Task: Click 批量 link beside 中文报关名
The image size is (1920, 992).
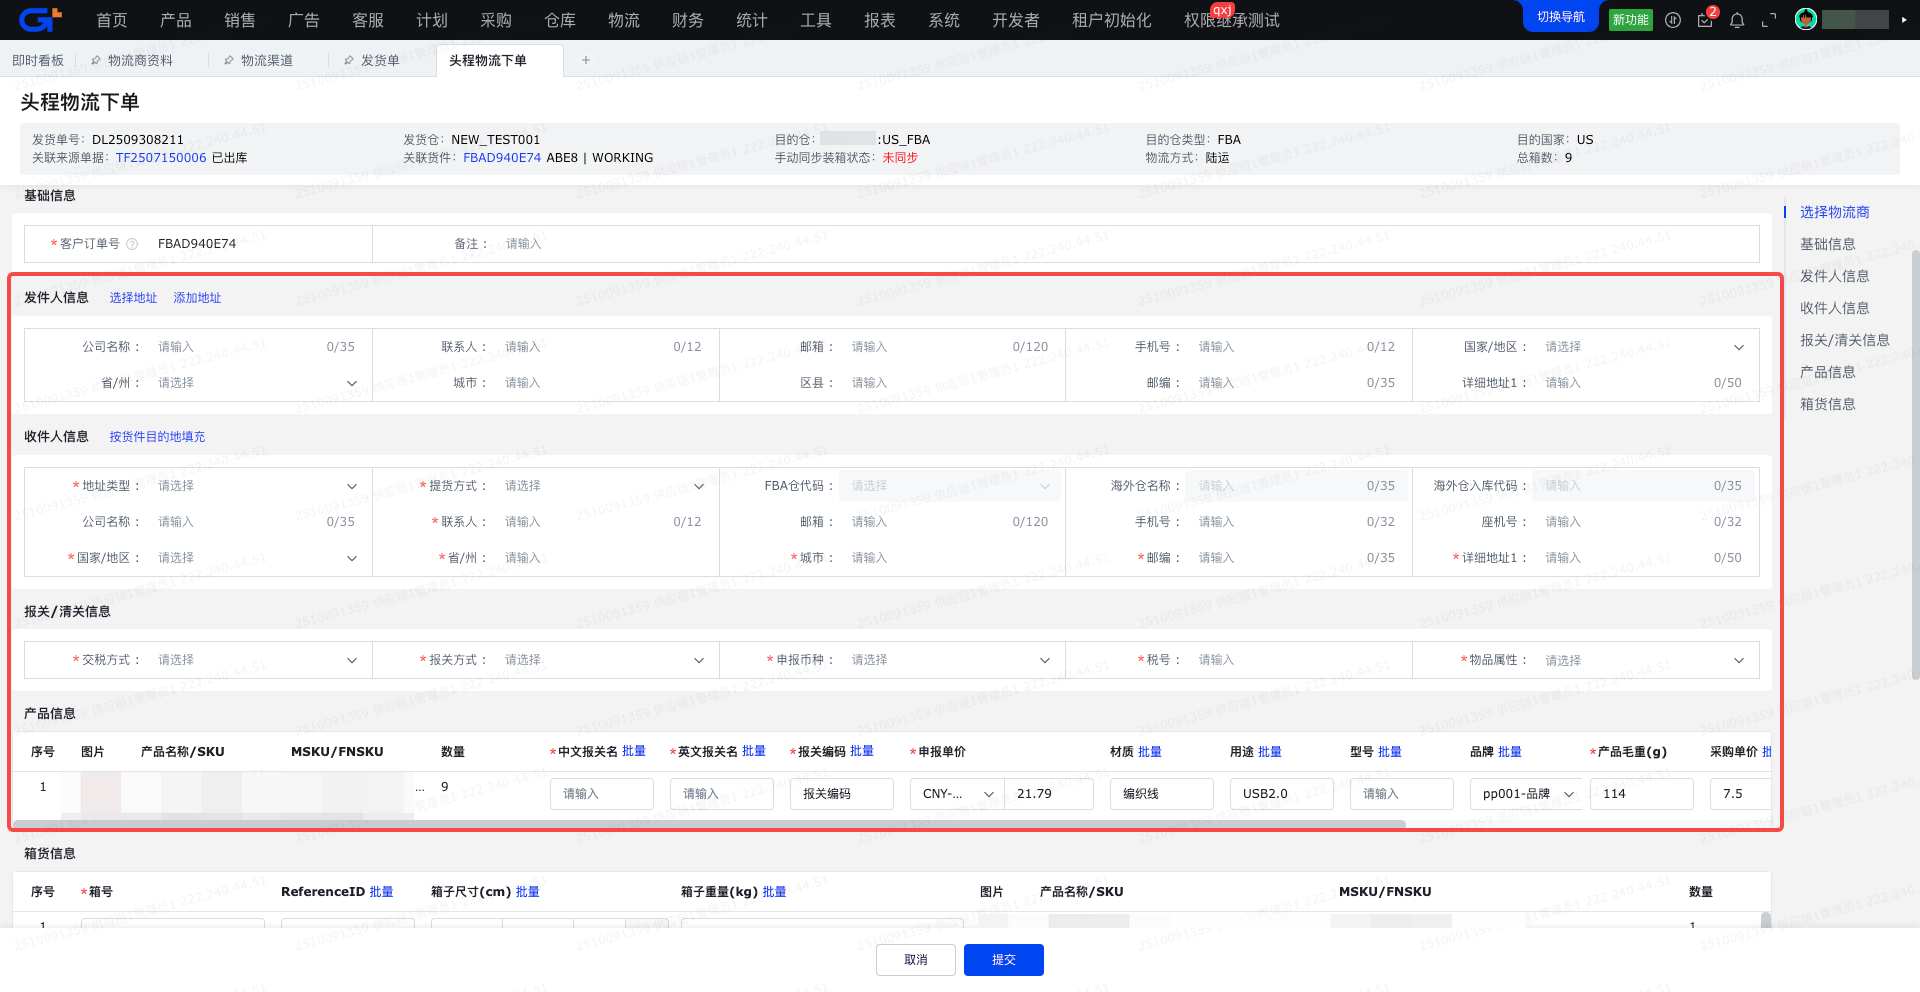Action: (x=634, y=751)
